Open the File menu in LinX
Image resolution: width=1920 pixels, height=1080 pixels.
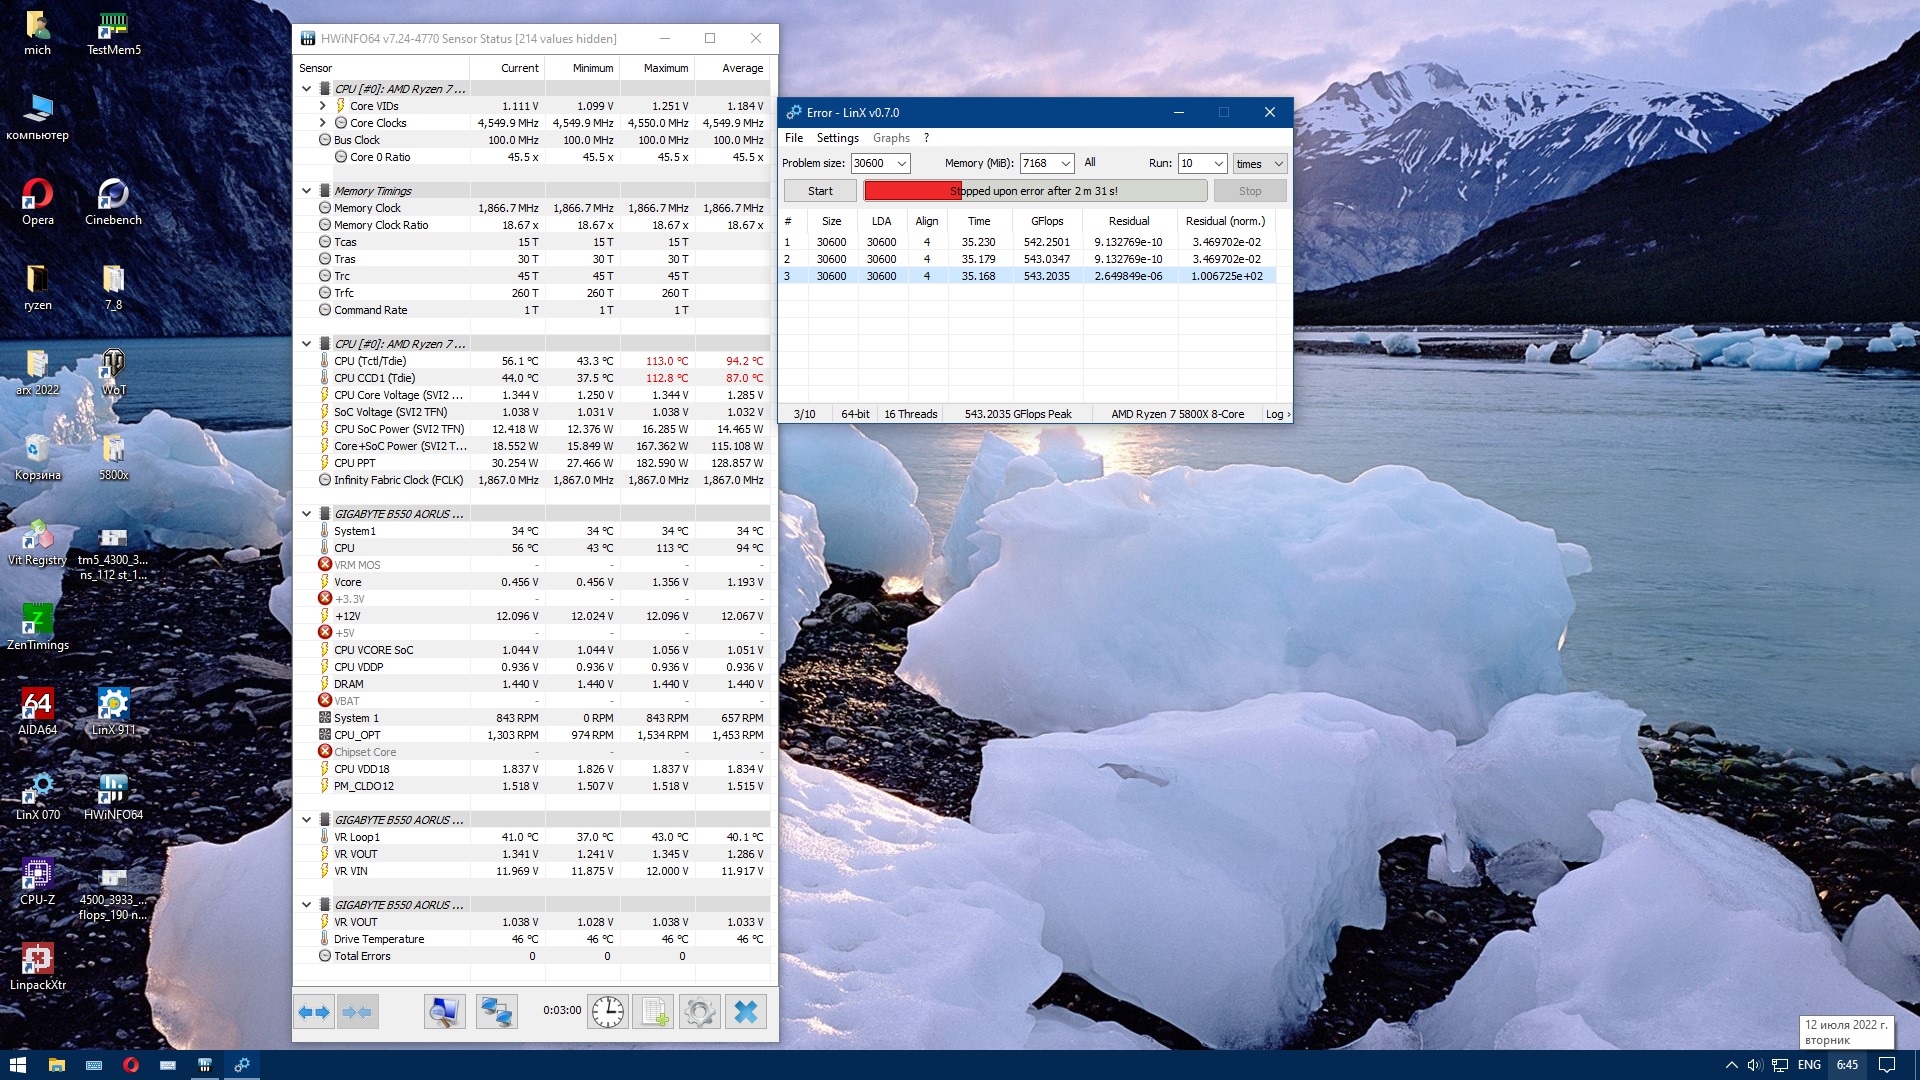tap(794, 138)
